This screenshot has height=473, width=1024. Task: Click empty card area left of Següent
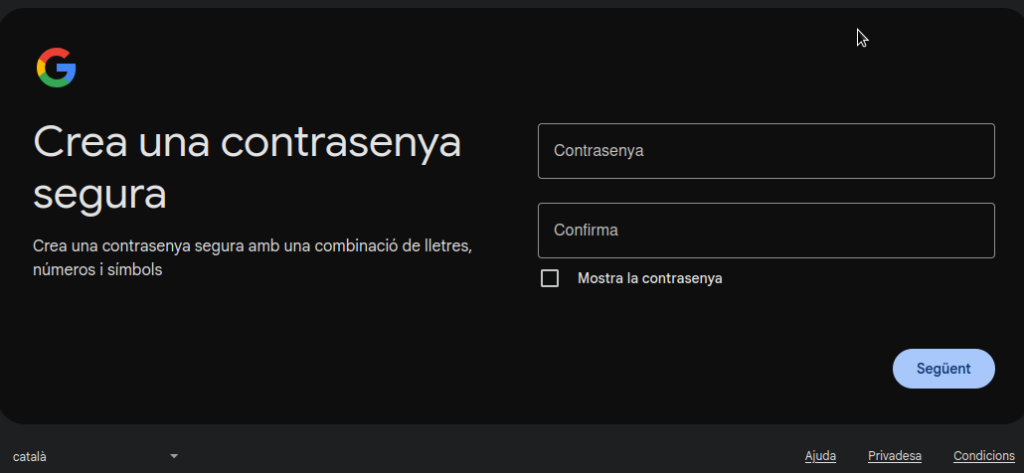(x=700, y=368)
